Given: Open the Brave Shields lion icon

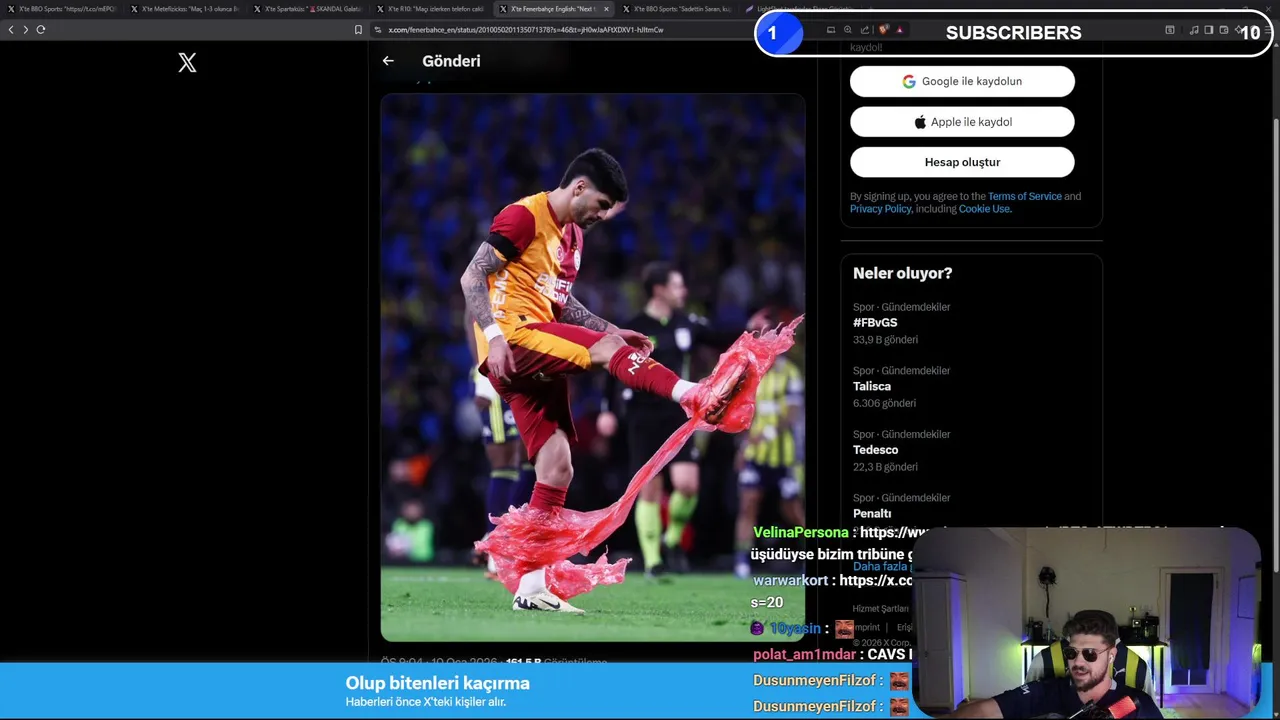Looking at the screenshot, I should pos(884,30).
